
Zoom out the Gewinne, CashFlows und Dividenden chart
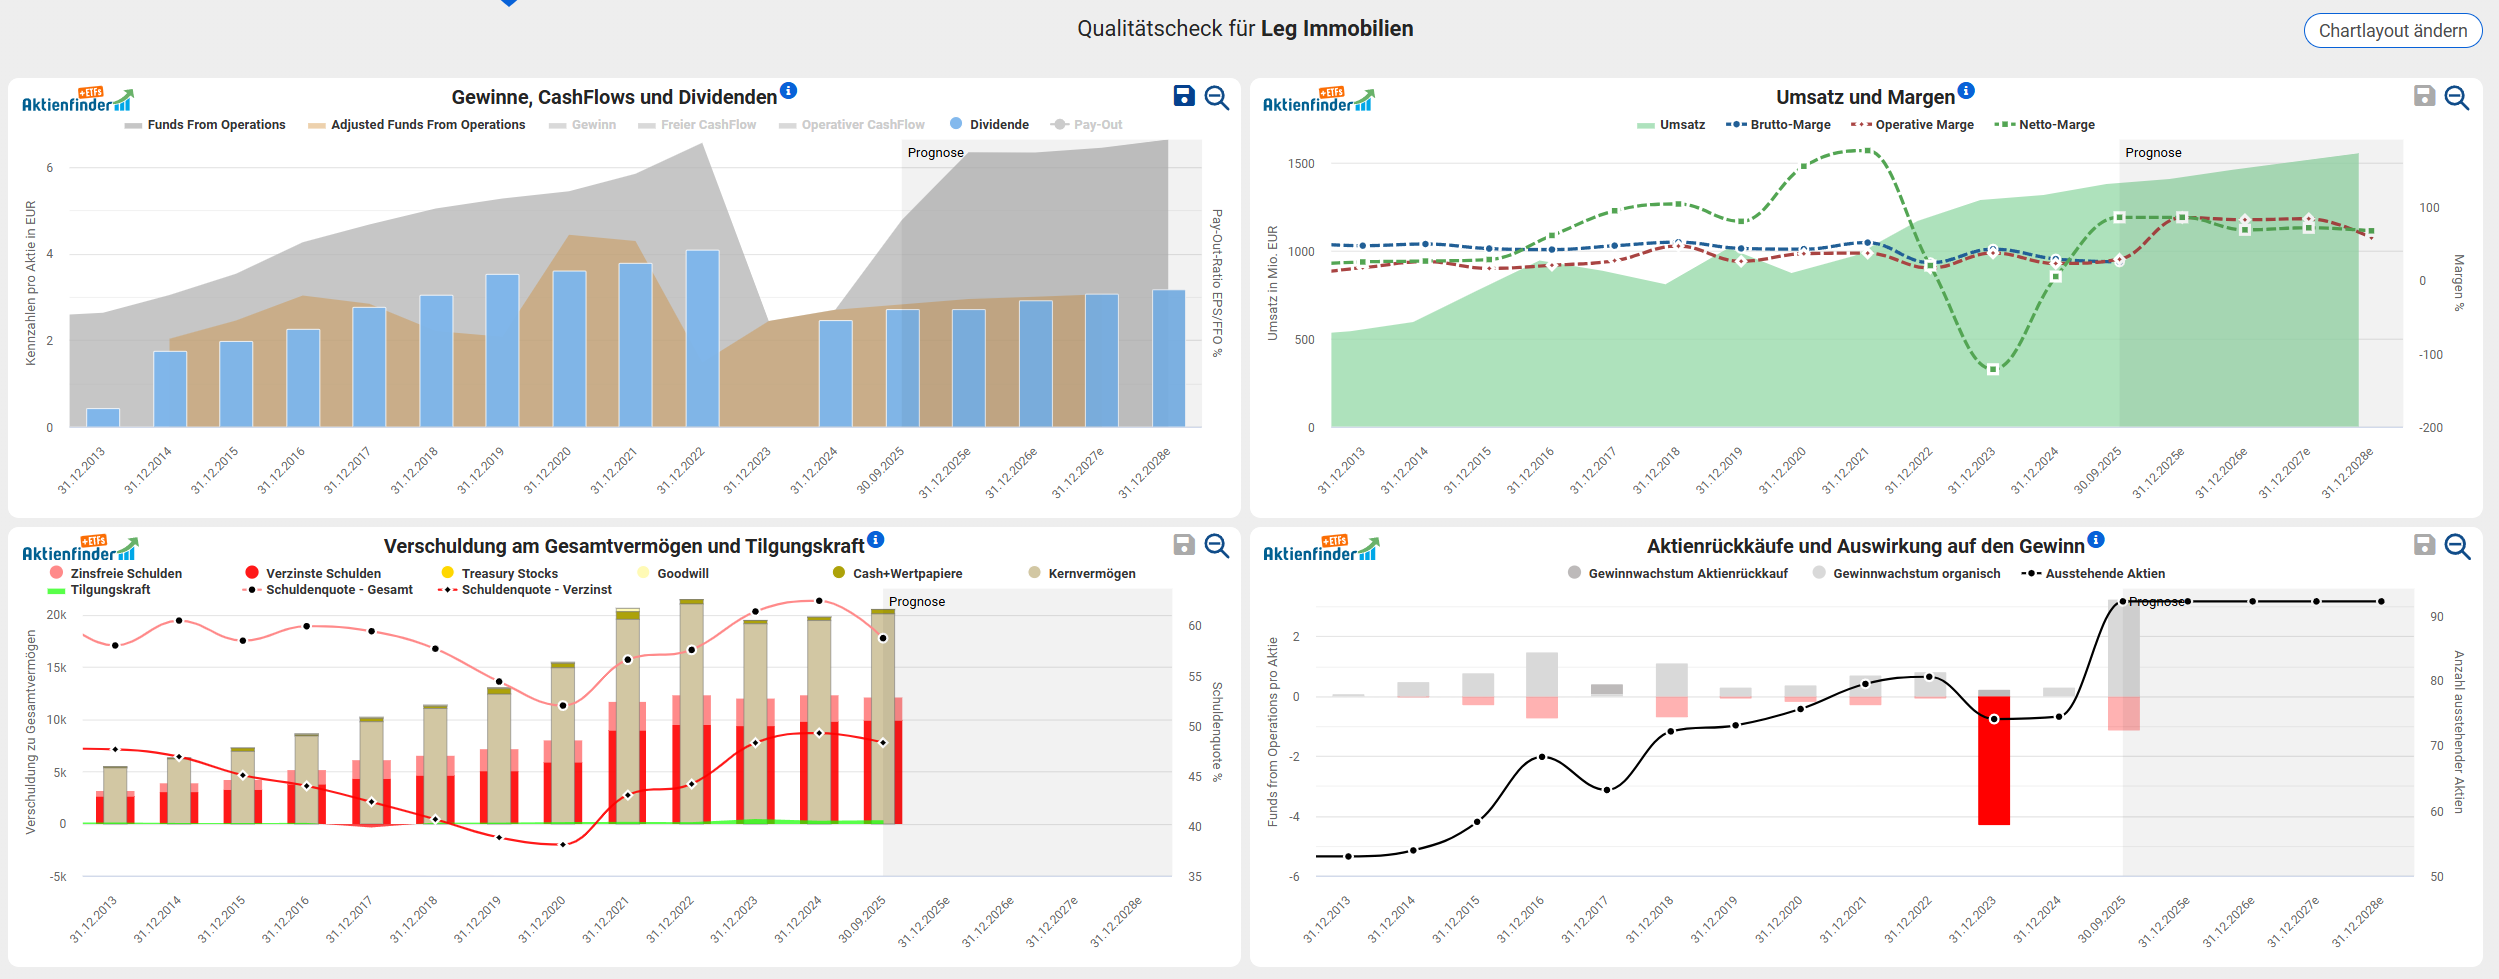tap(1216, 97)
